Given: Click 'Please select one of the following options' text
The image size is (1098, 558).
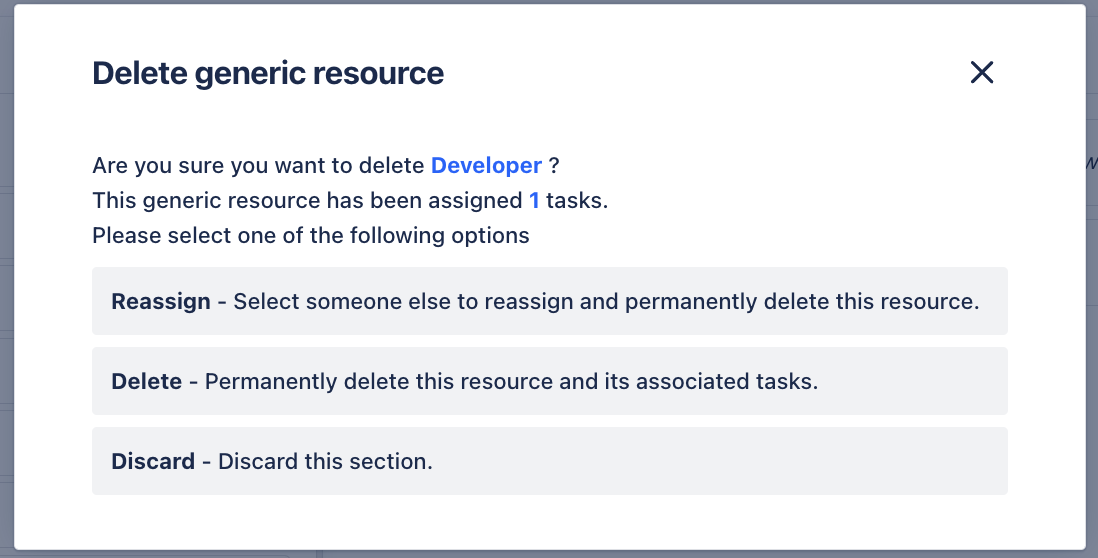Looking at the screenshot, I should [311, 235].
